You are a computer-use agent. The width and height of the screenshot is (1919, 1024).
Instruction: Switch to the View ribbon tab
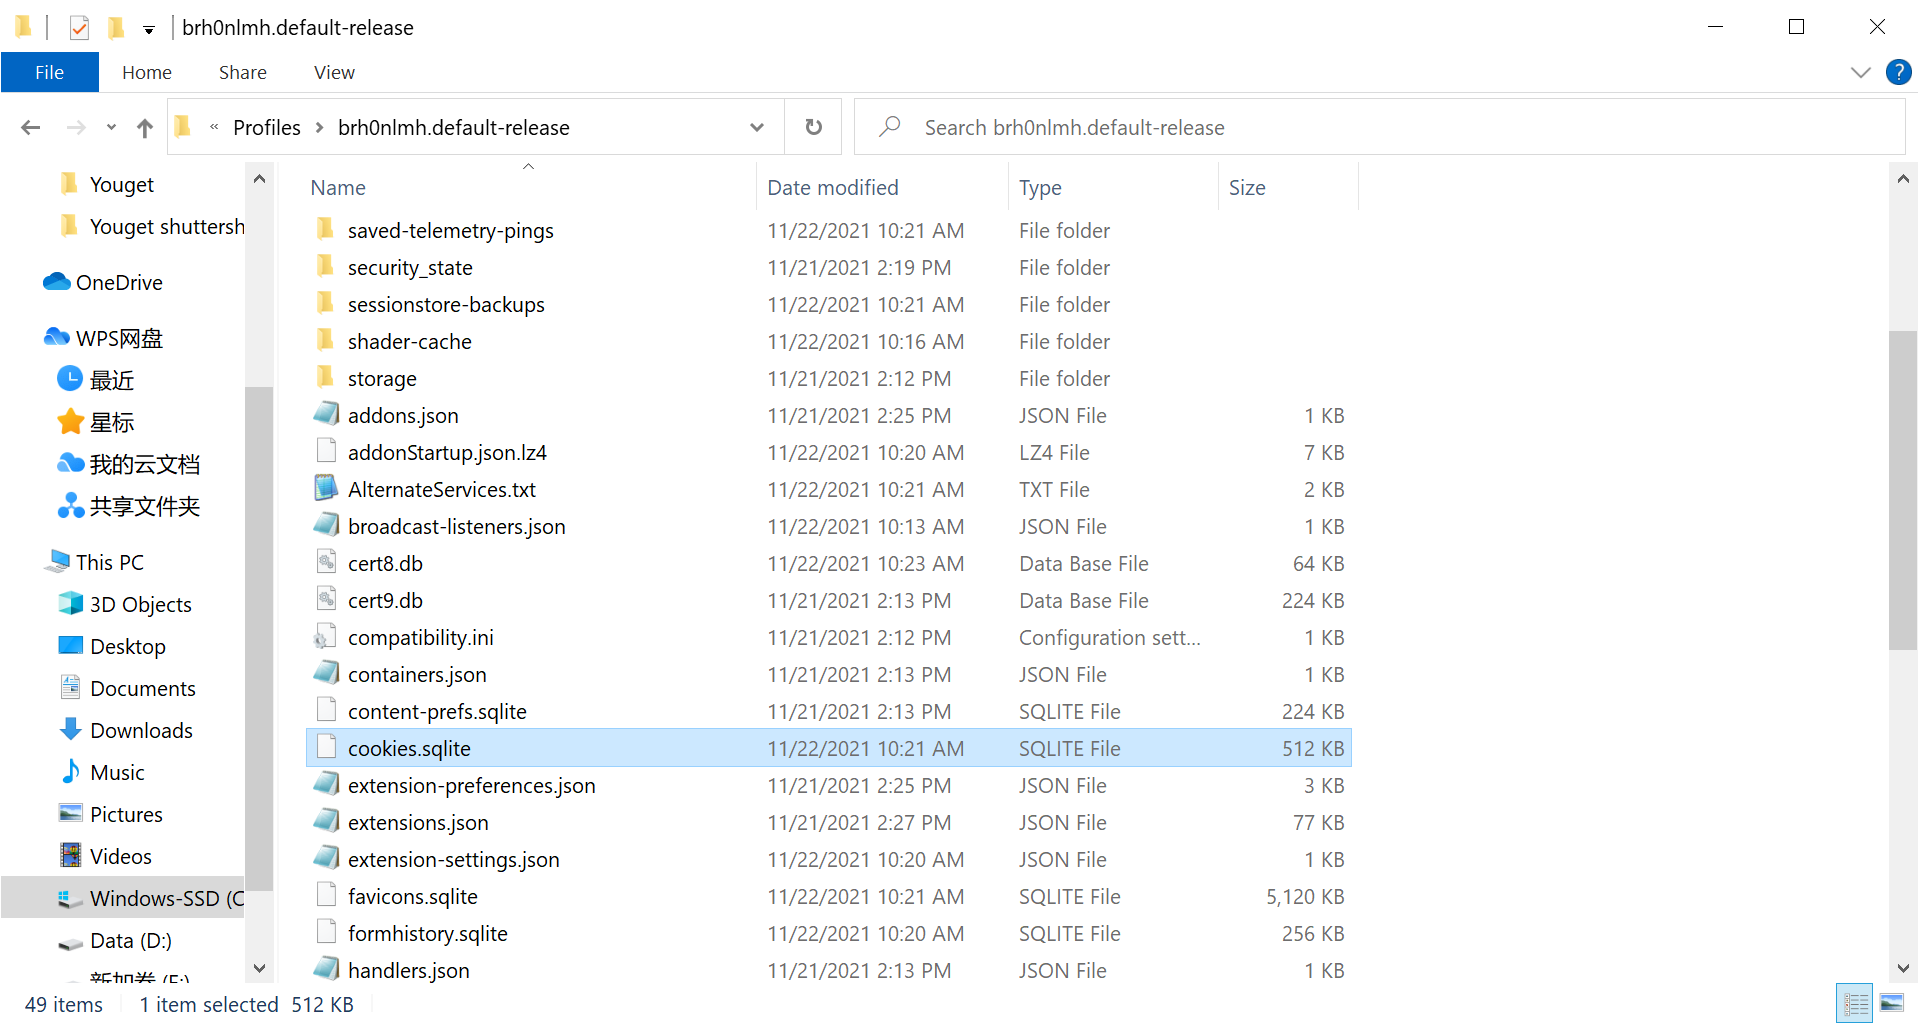pos(334,72)
